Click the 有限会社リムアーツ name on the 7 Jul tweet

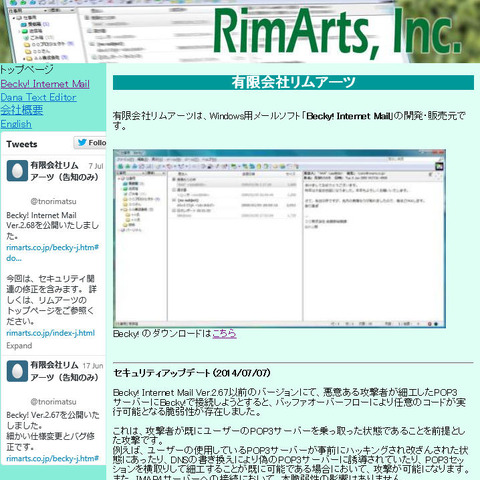click(x=64, y=171)
